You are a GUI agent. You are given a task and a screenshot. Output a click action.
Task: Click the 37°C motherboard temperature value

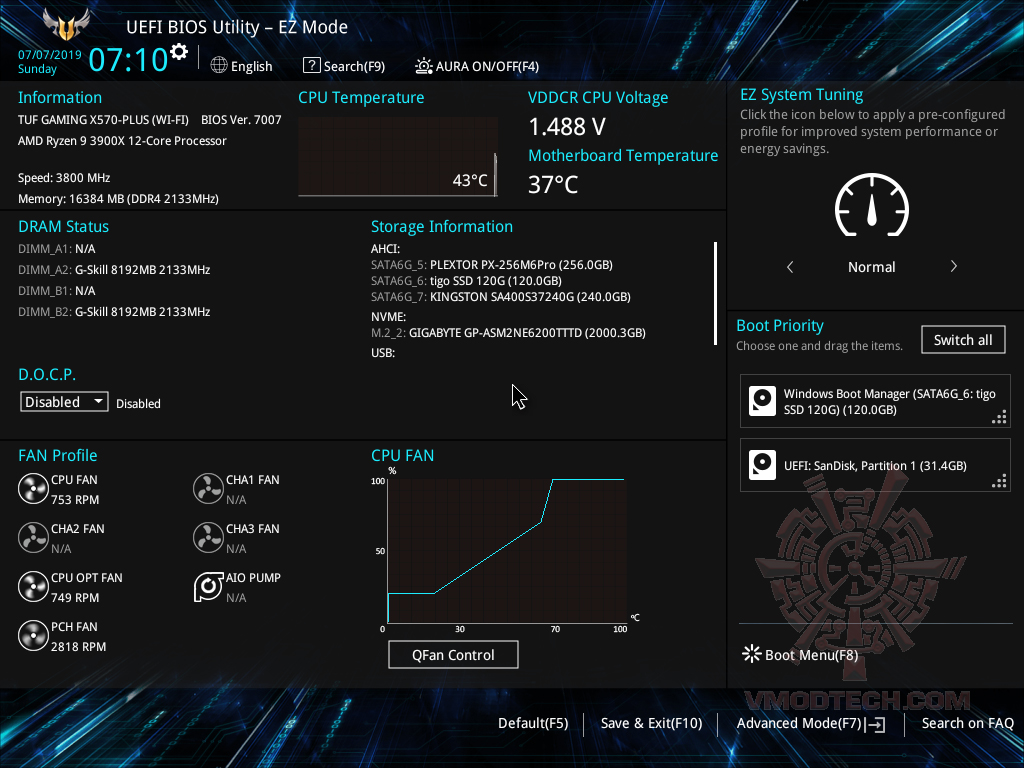click(x=553, y=185)
